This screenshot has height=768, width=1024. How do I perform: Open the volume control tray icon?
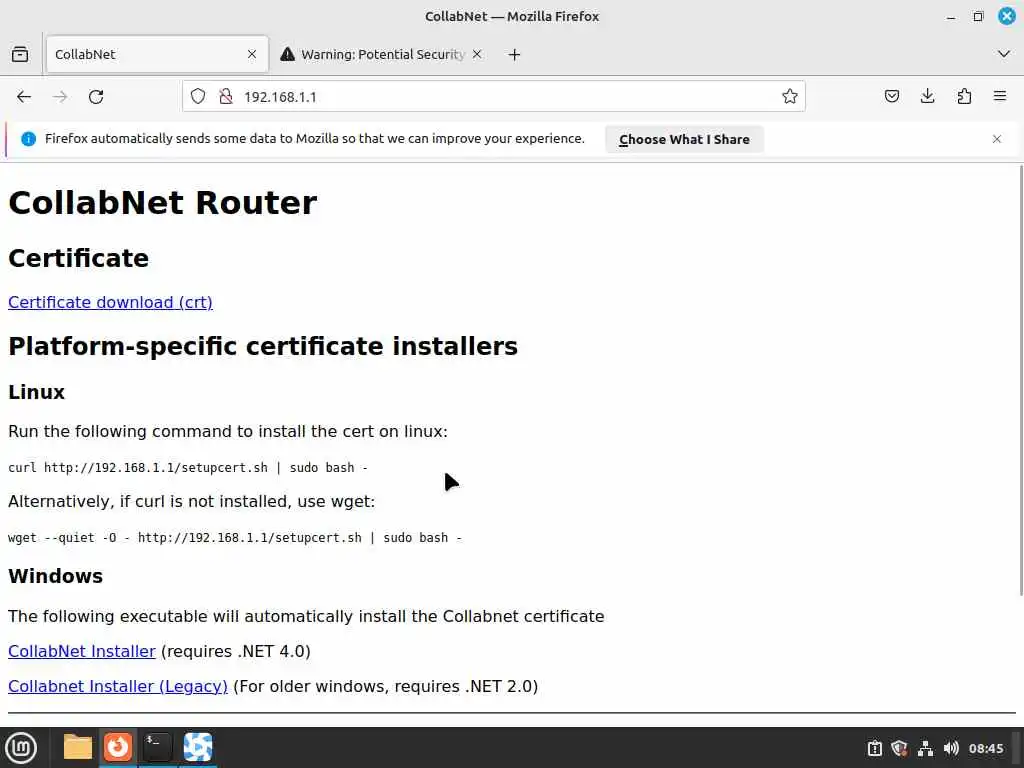pos(951,748)
